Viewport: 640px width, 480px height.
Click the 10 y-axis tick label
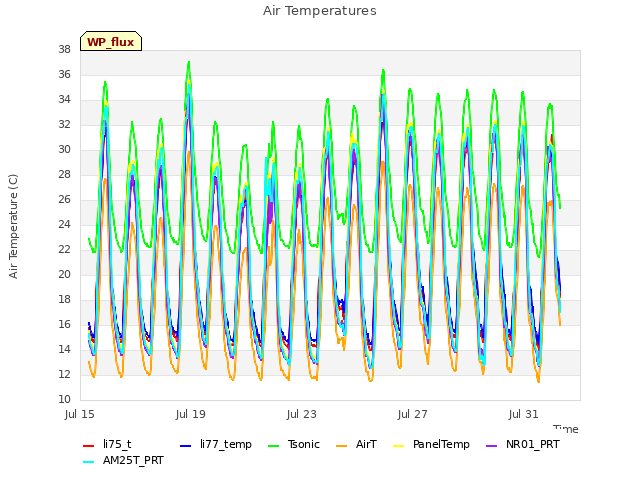pos(64,399)
